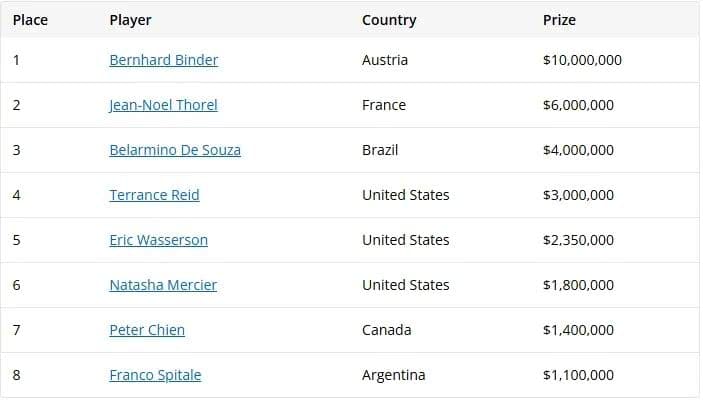The height and width of the screenshot is (401, 703).
Task: Click the France country cell
Action: [x=383, y=105]
